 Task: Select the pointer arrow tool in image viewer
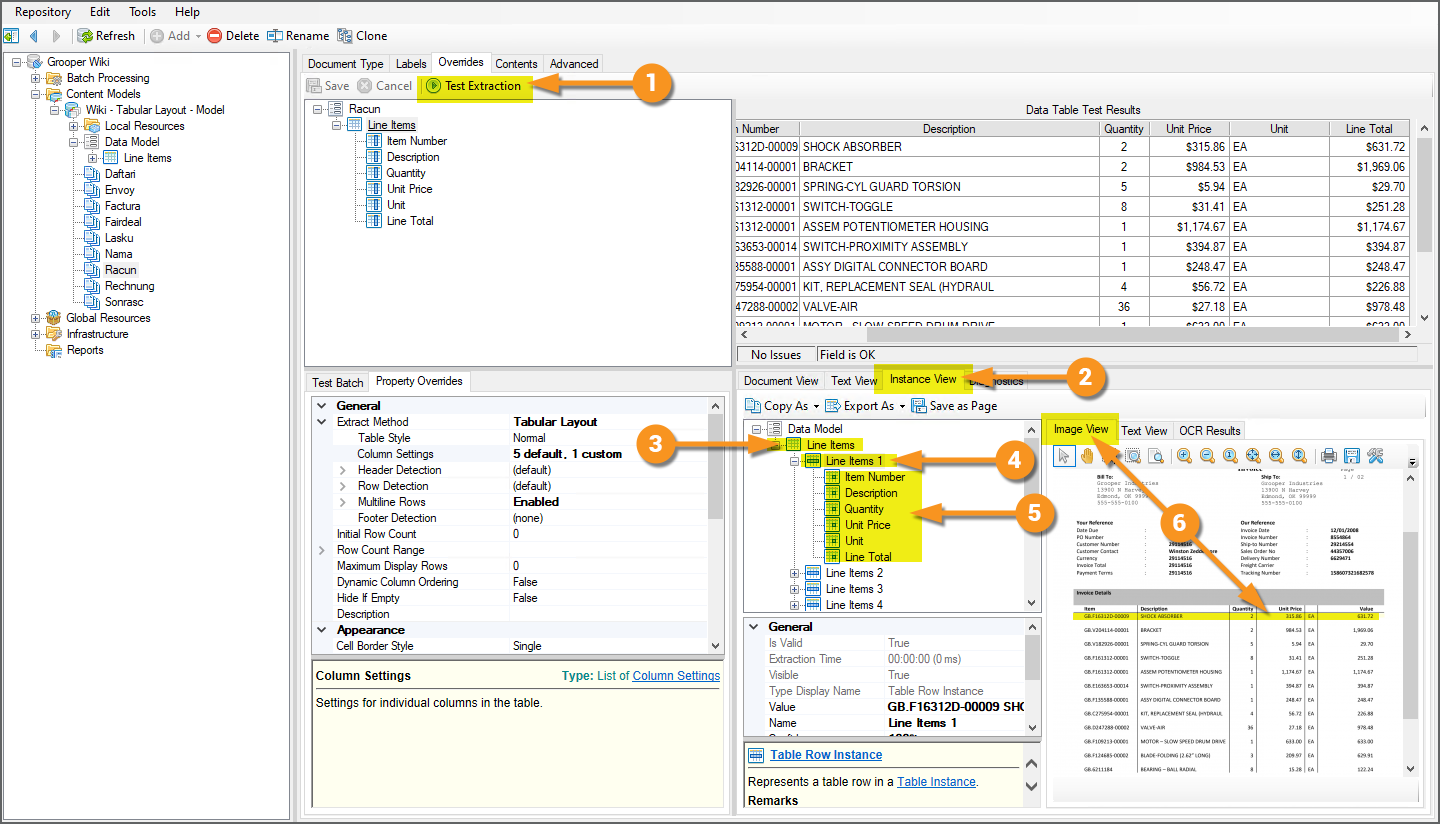point(1065,456)
